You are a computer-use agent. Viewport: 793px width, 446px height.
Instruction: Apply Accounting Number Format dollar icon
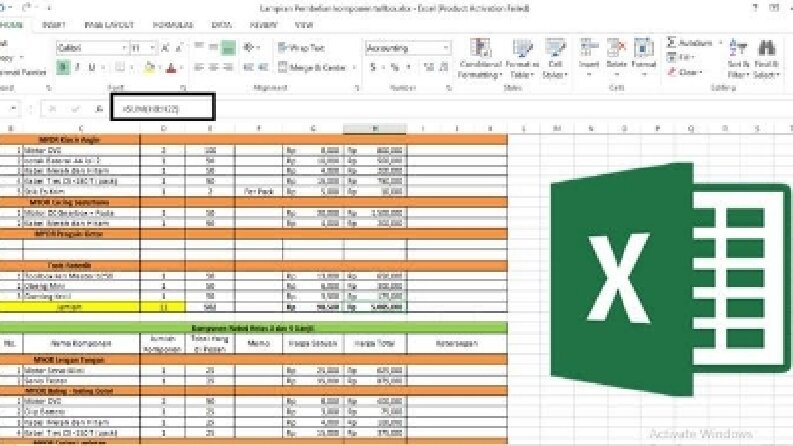pos(373,67)
